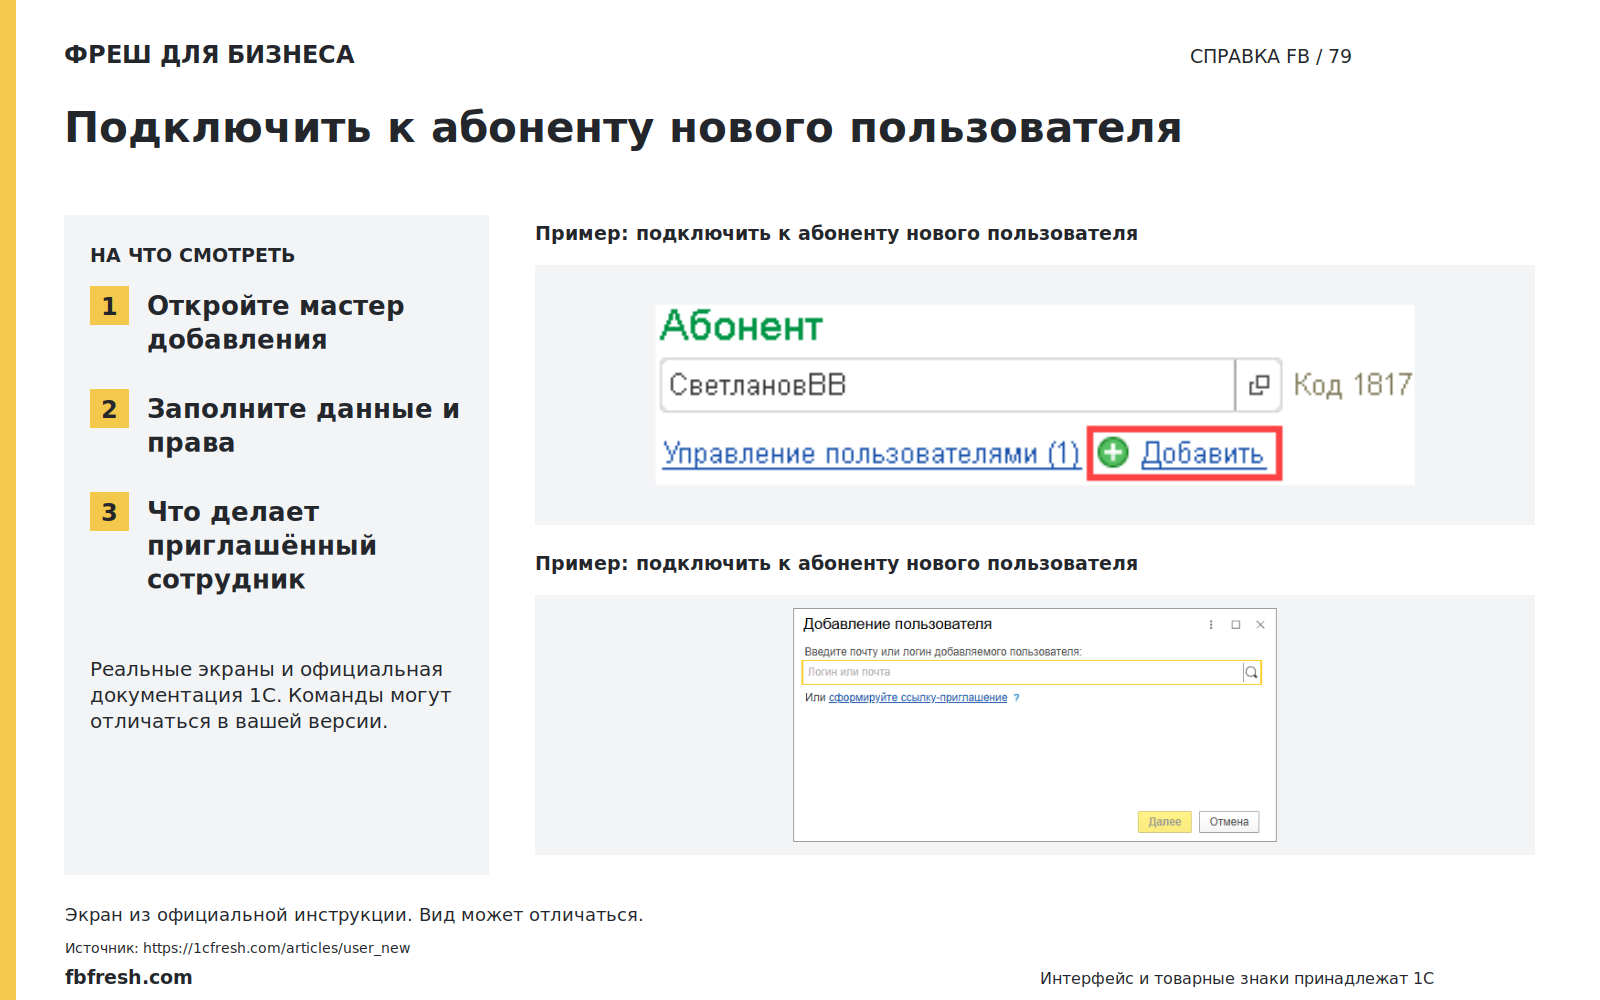Viewport: 1600px width, 1000px height.
Task: Click the magnifier icon in login field
Action: click(x=1251, y=672)
